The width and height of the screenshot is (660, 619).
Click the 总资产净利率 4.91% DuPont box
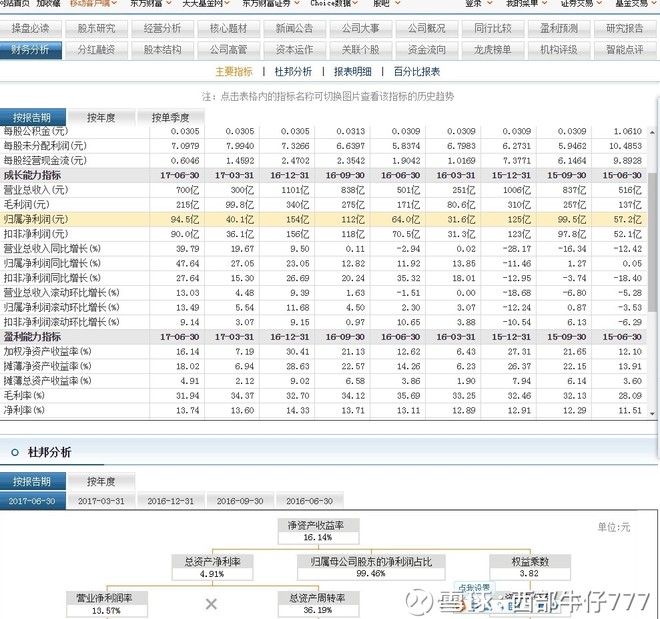[x=213, y=568]
